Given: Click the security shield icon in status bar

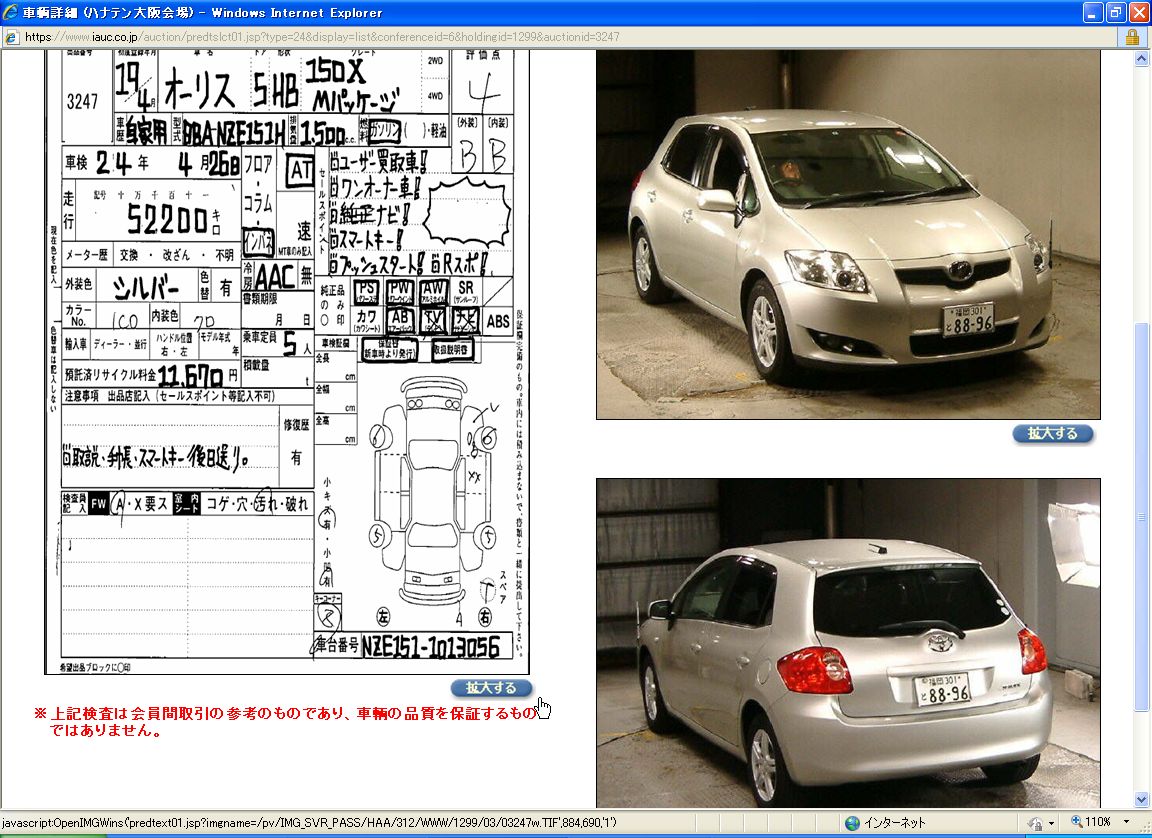Looking at the screenshot, I should click(x=1036, y=823).
